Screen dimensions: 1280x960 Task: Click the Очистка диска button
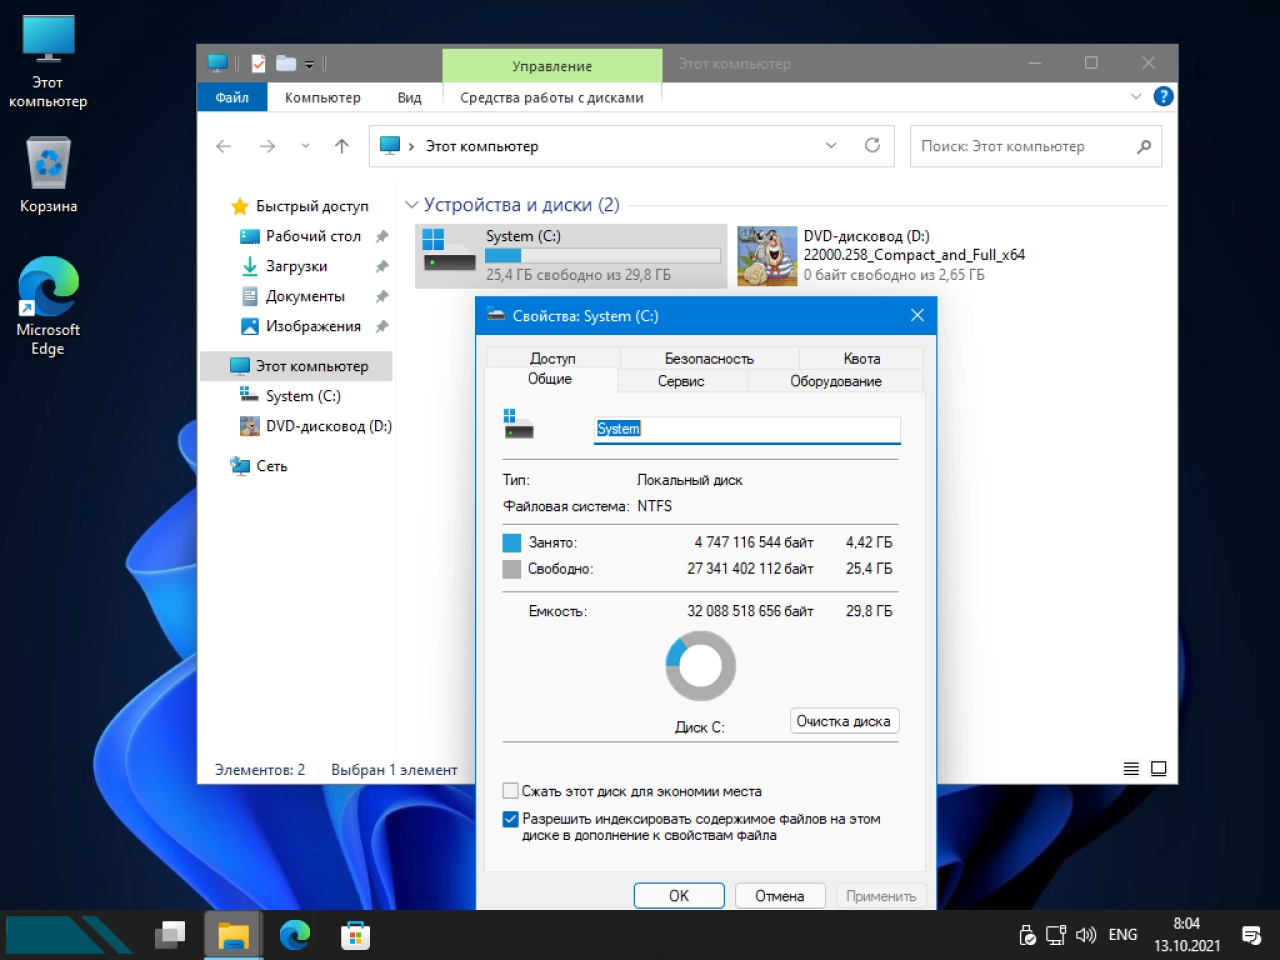[843, 721]
